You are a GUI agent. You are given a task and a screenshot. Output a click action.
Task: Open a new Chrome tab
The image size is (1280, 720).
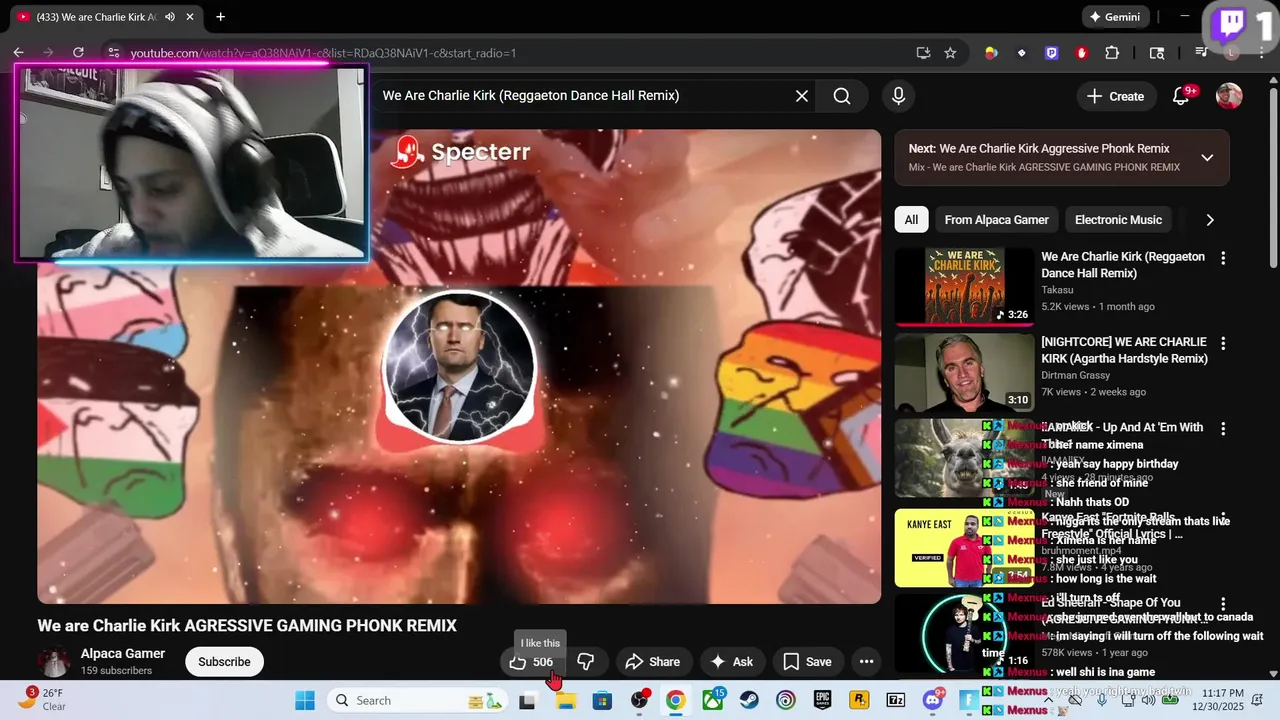(x=220, y=17)
